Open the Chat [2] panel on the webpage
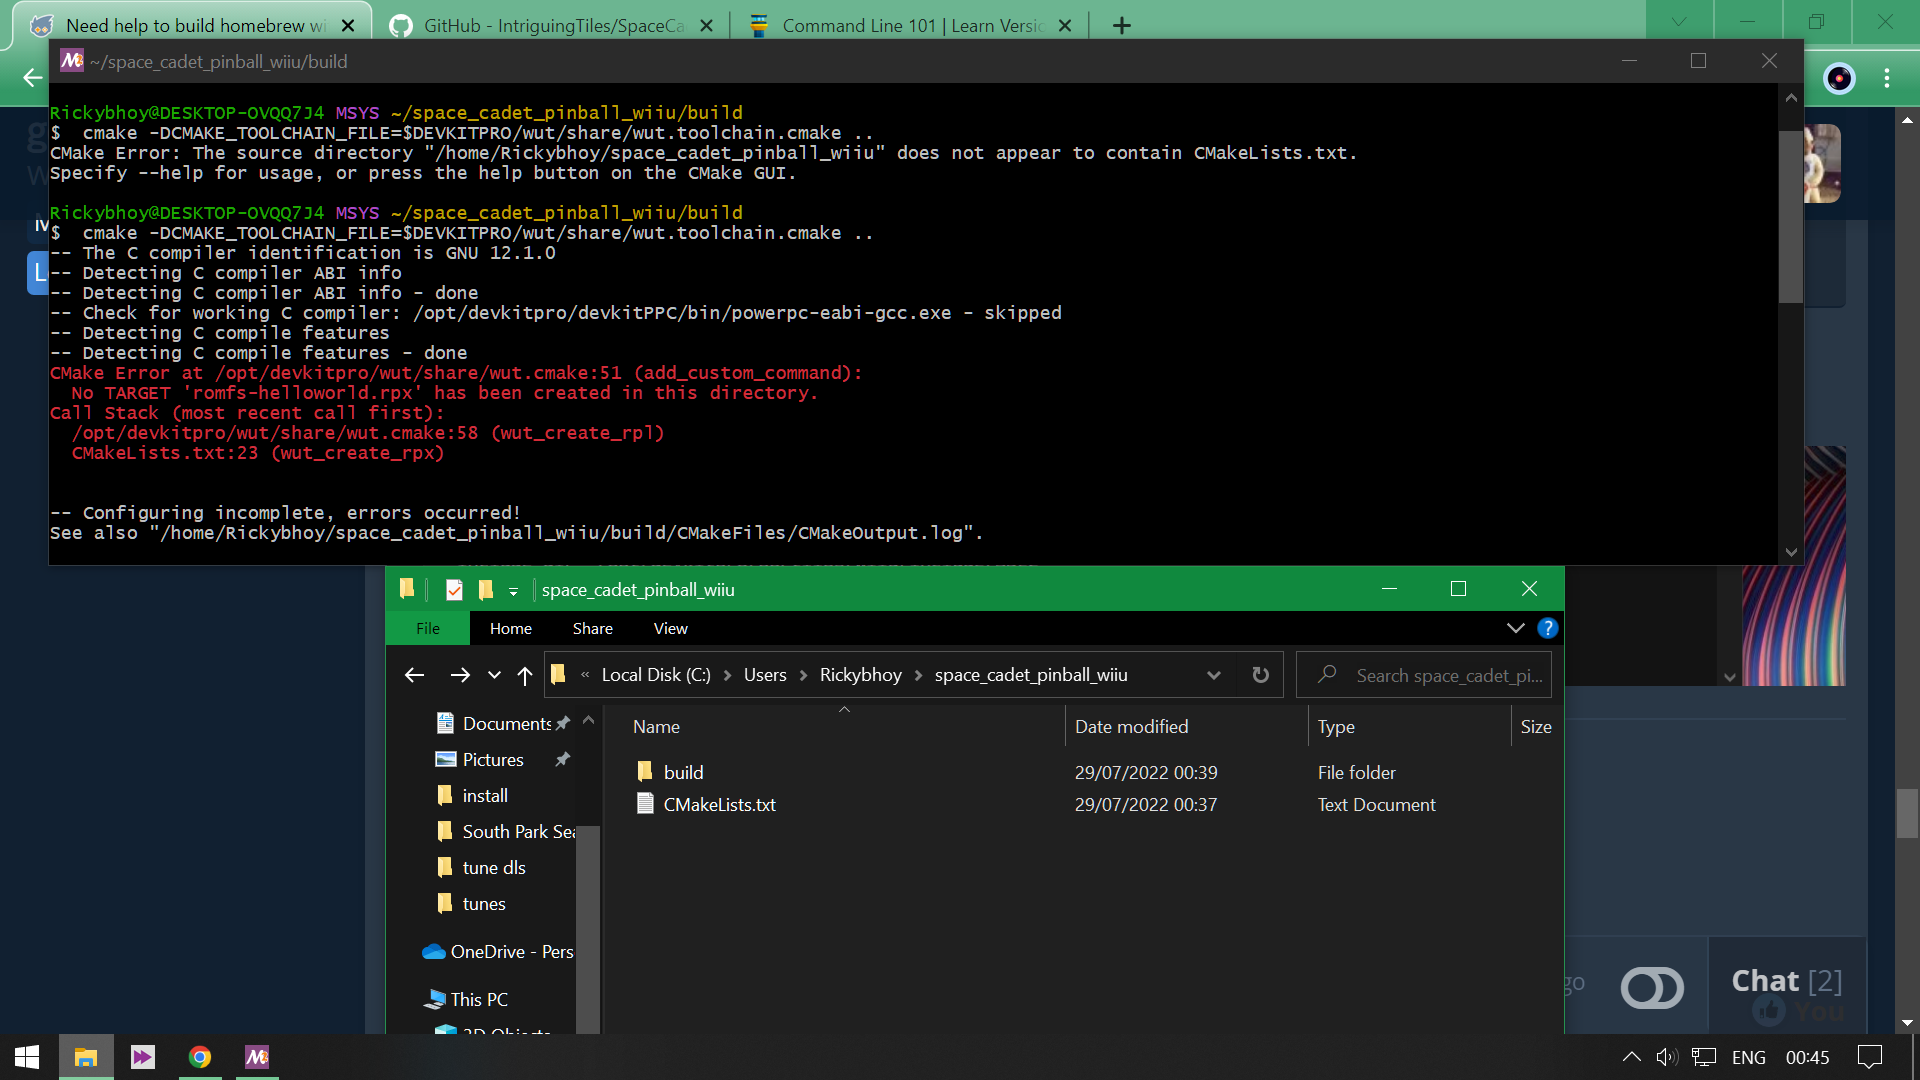The width and height of the screenshot is (1920, 1080). coord(1787,982)
